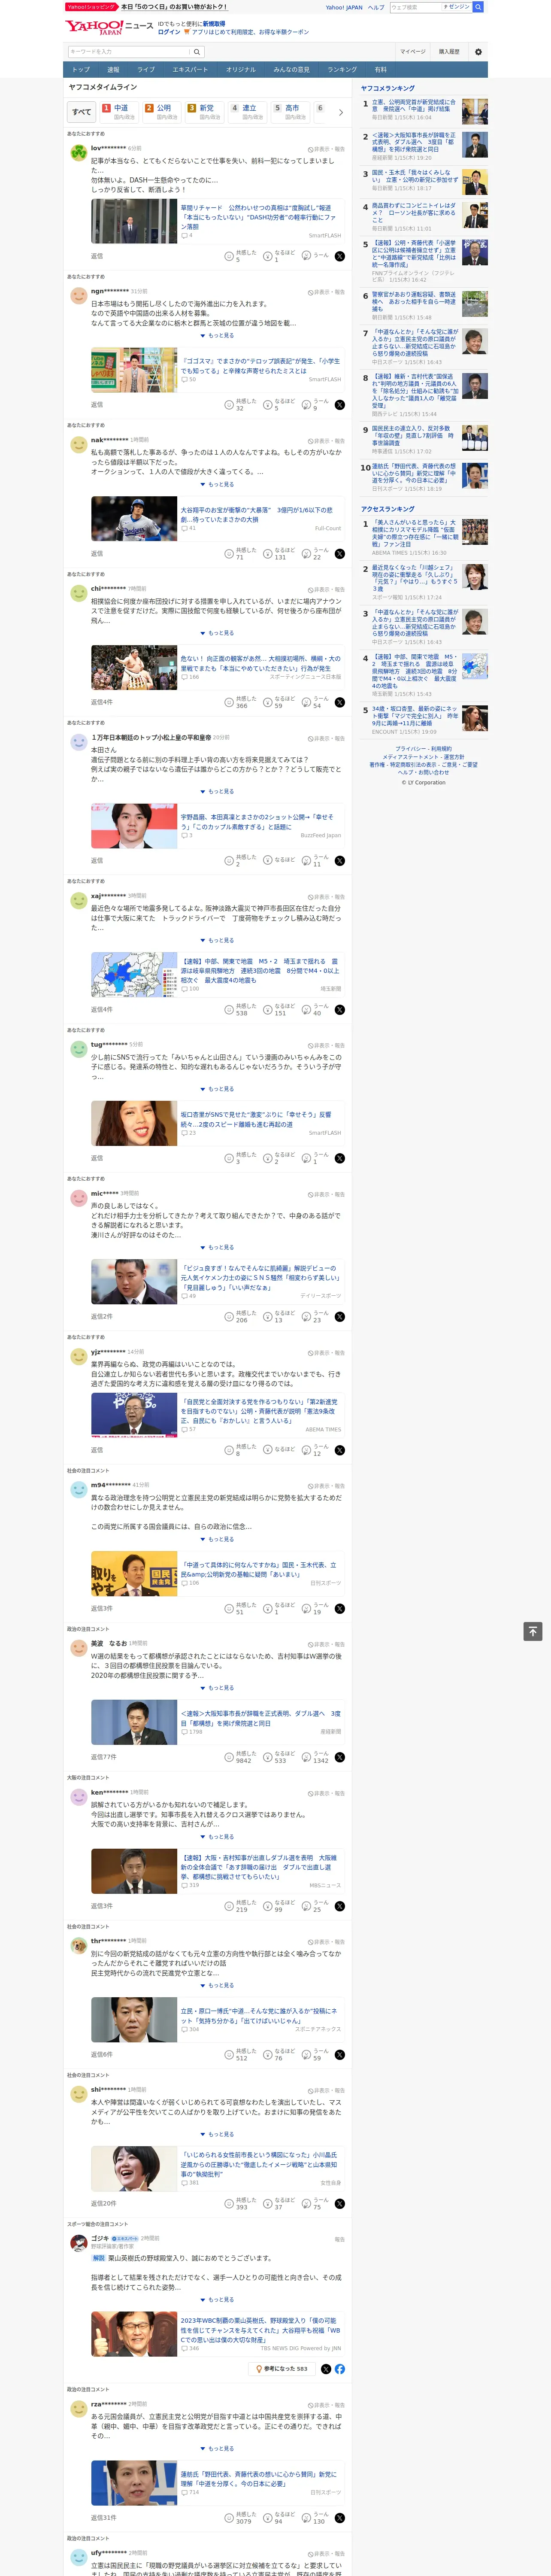Screen dimensions: 551x2576
Task: Click 非表示・報告 on lov******** comment
Action: (x=326, y=149)
